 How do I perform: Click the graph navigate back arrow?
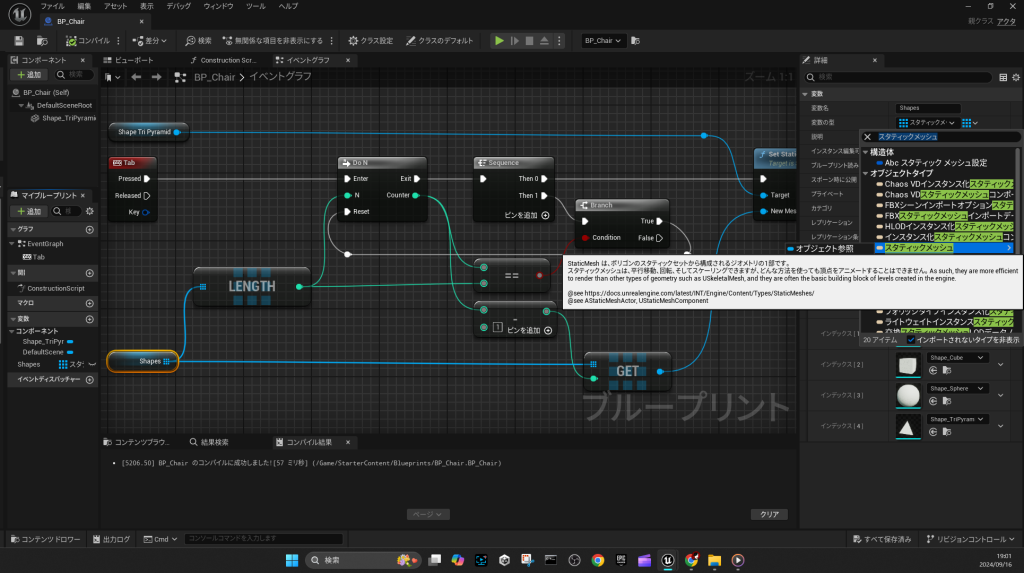[x=136, y=77]
